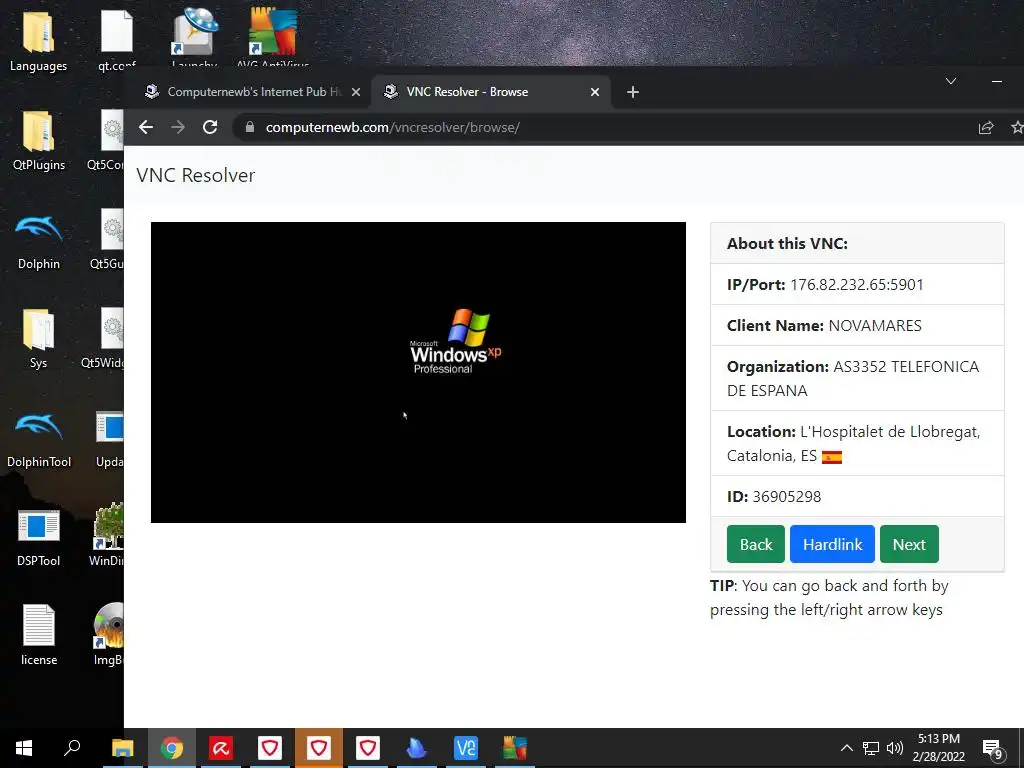Reload the VNC Resolver page
The height and width of the screenshot is (768, 1024).
[x=210, y=127]
